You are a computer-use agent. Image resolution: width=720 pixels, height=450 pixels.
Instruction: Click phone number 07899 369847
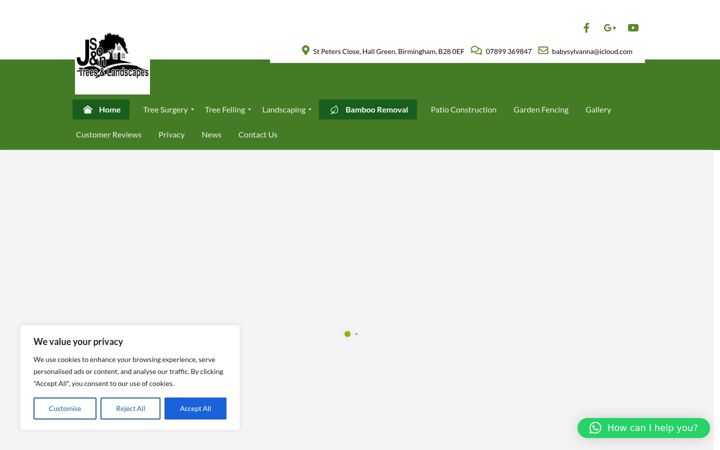pyautogui.click(x=508, y=51)
